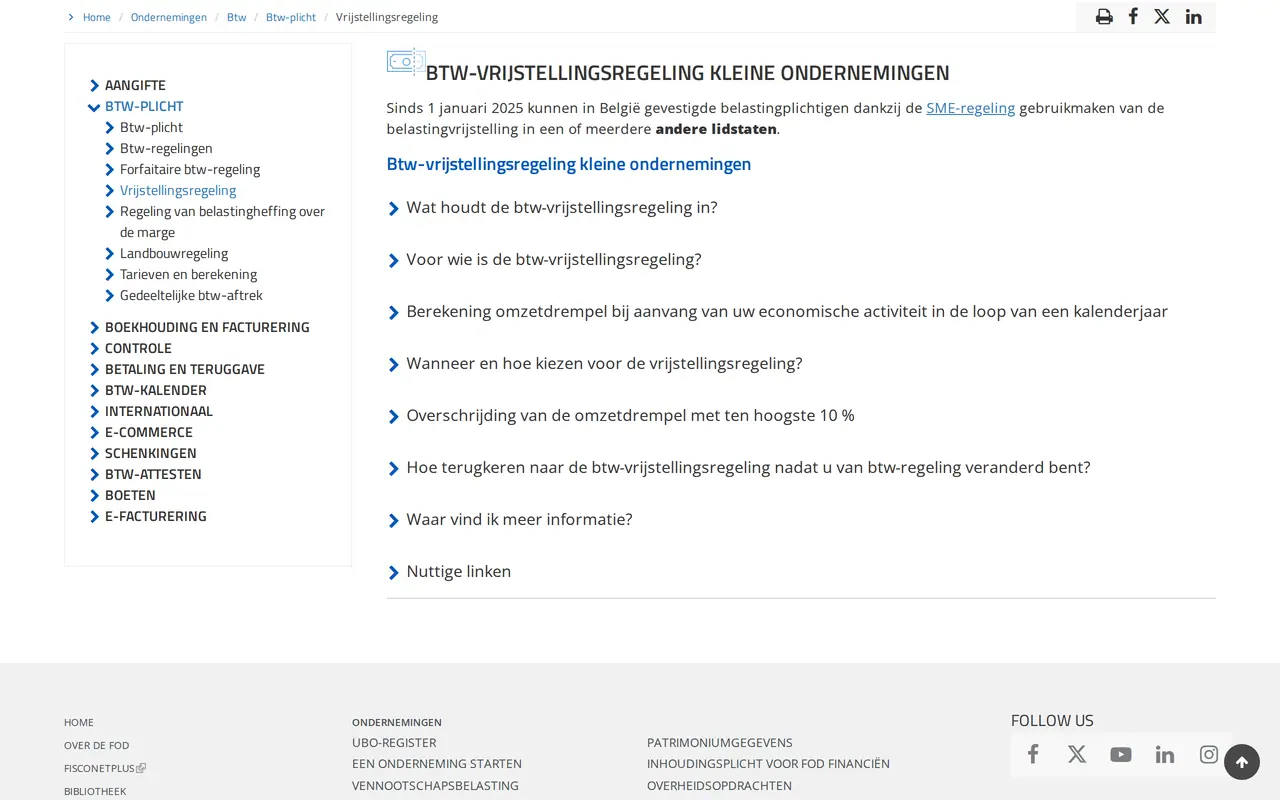Open LinkedIn icon under Follow Us
This screenshot has width=1280, height=800.
(x=1165, y=754)
